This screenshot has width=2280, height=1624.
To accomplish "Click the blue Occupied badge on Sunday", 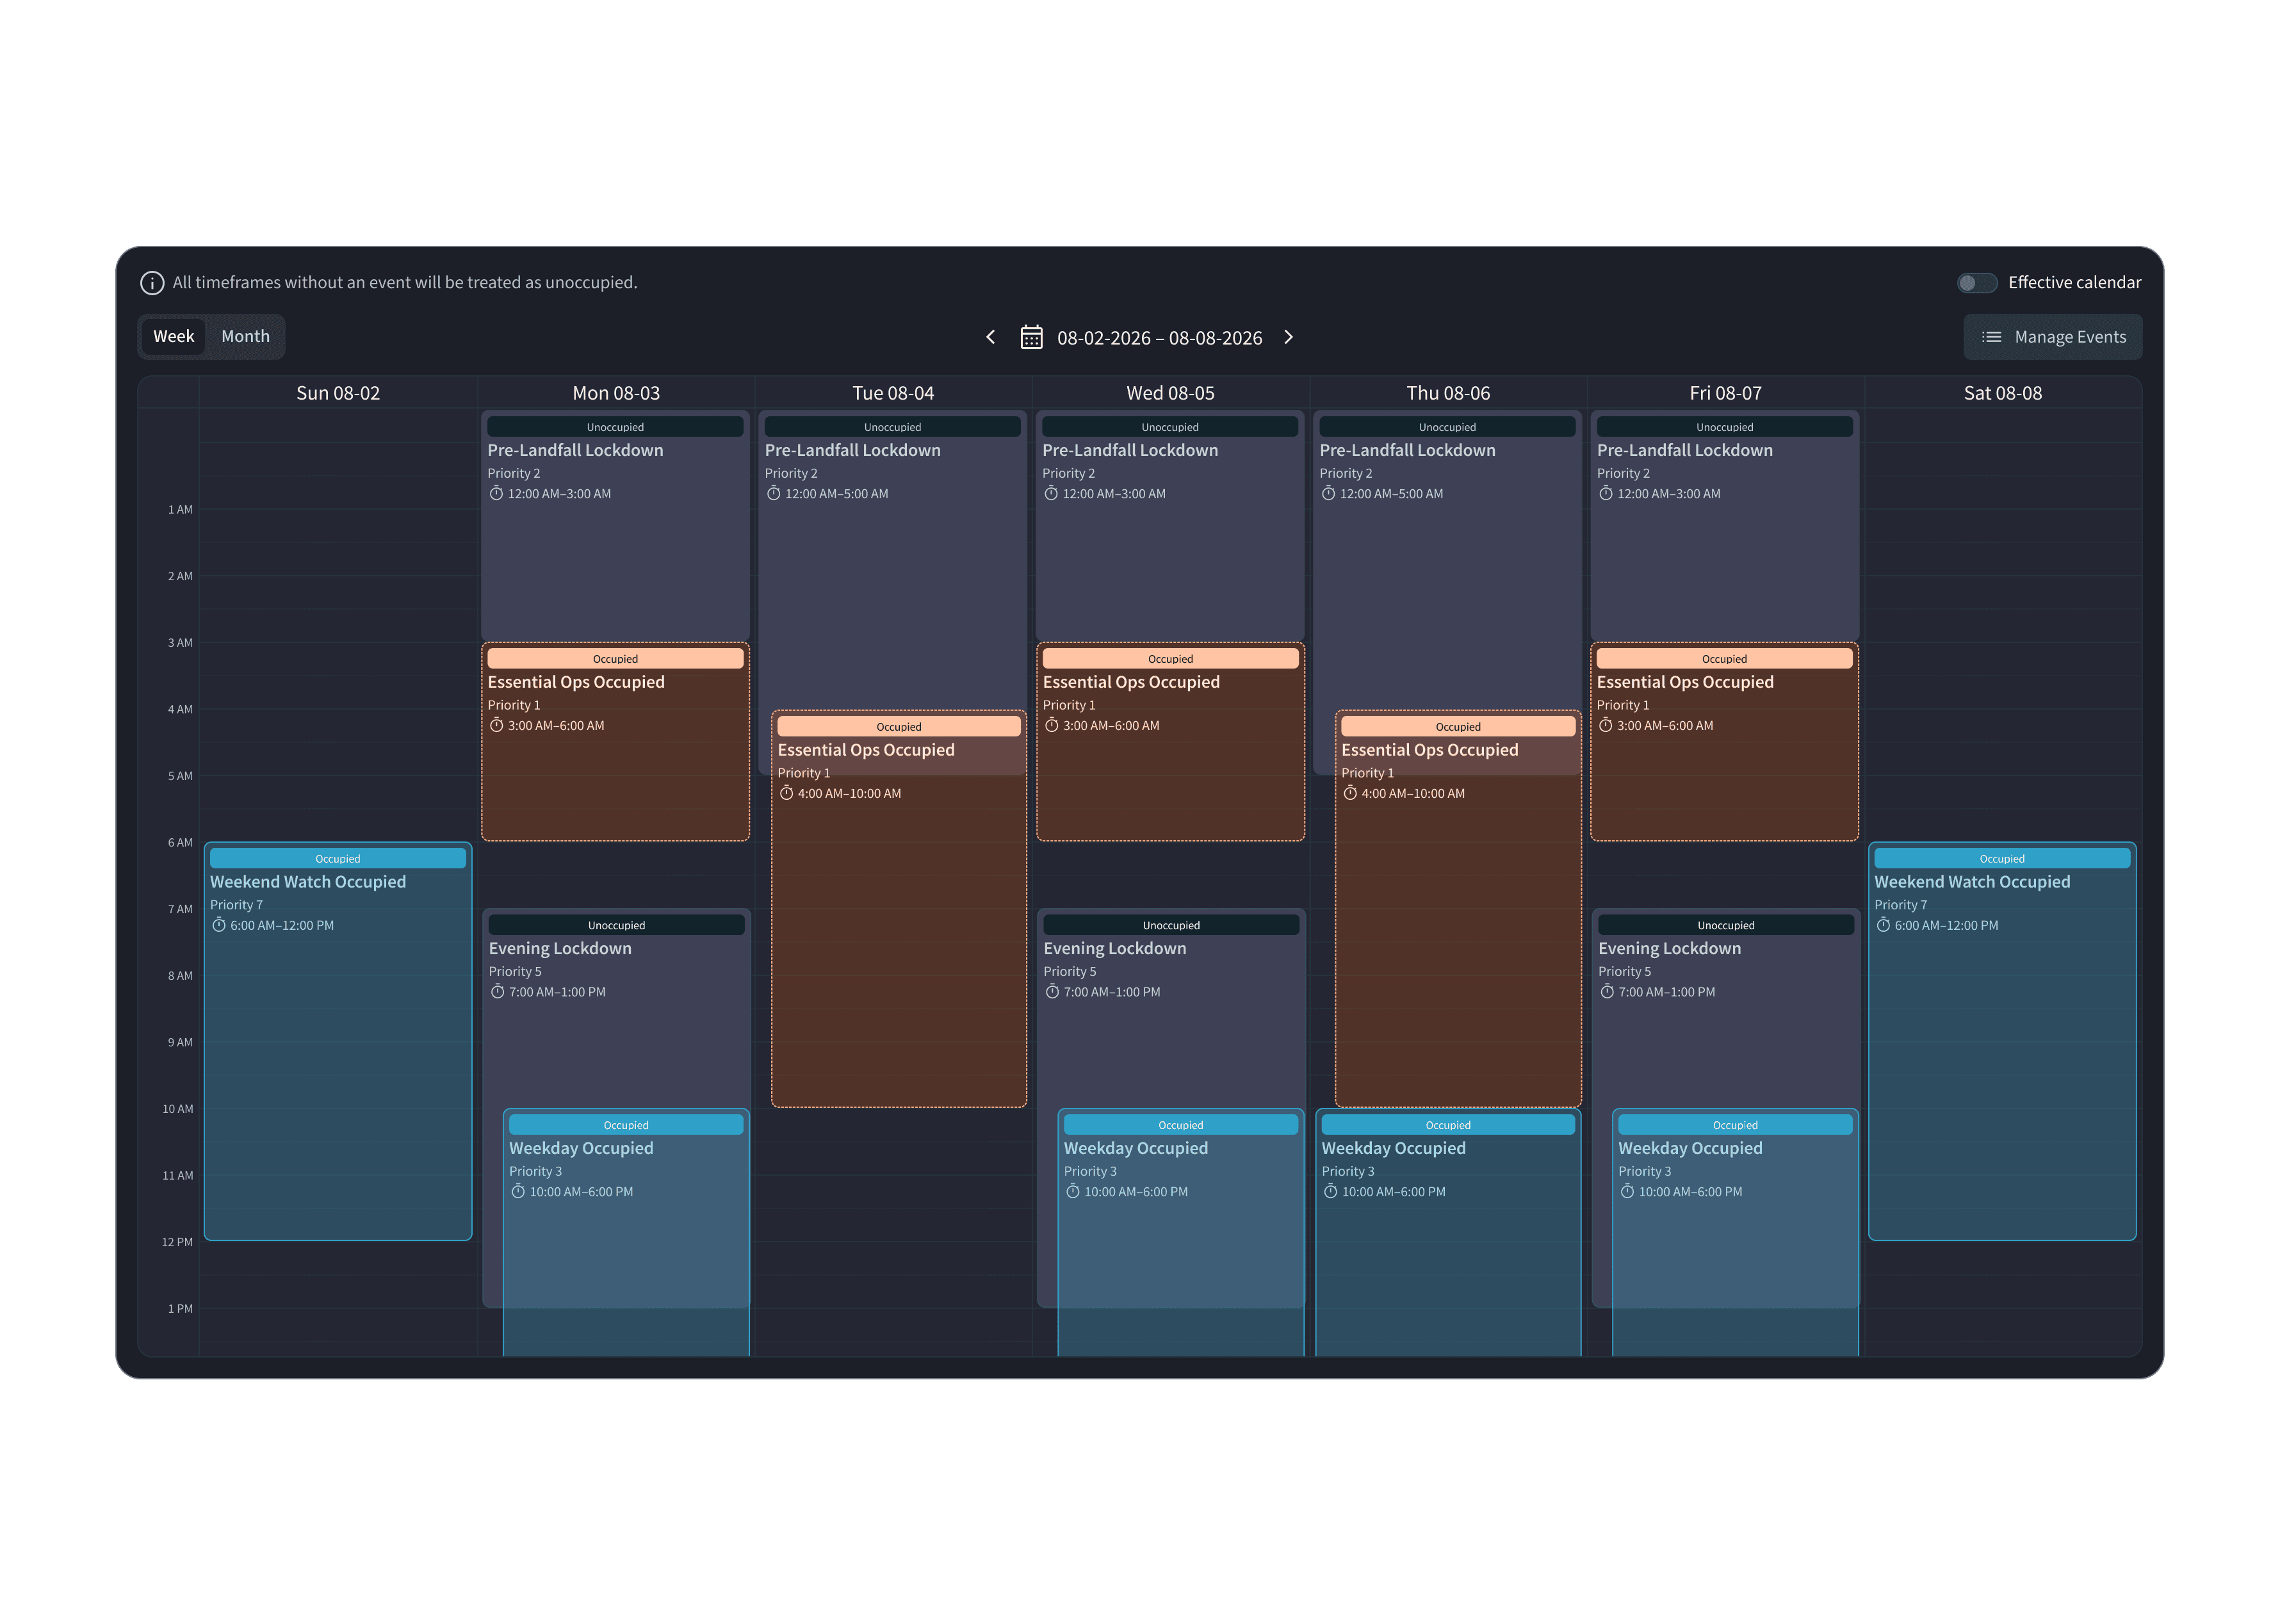I will pos(338,858).
